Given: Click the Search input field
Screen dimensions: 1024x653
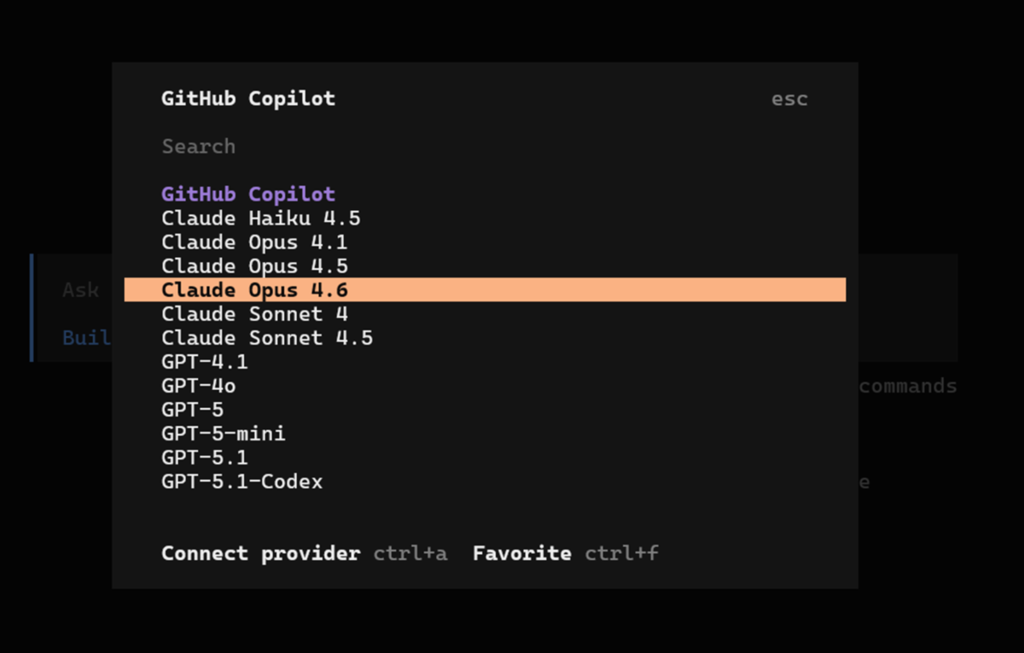Looking at the screenshot, I should (485, 146).
